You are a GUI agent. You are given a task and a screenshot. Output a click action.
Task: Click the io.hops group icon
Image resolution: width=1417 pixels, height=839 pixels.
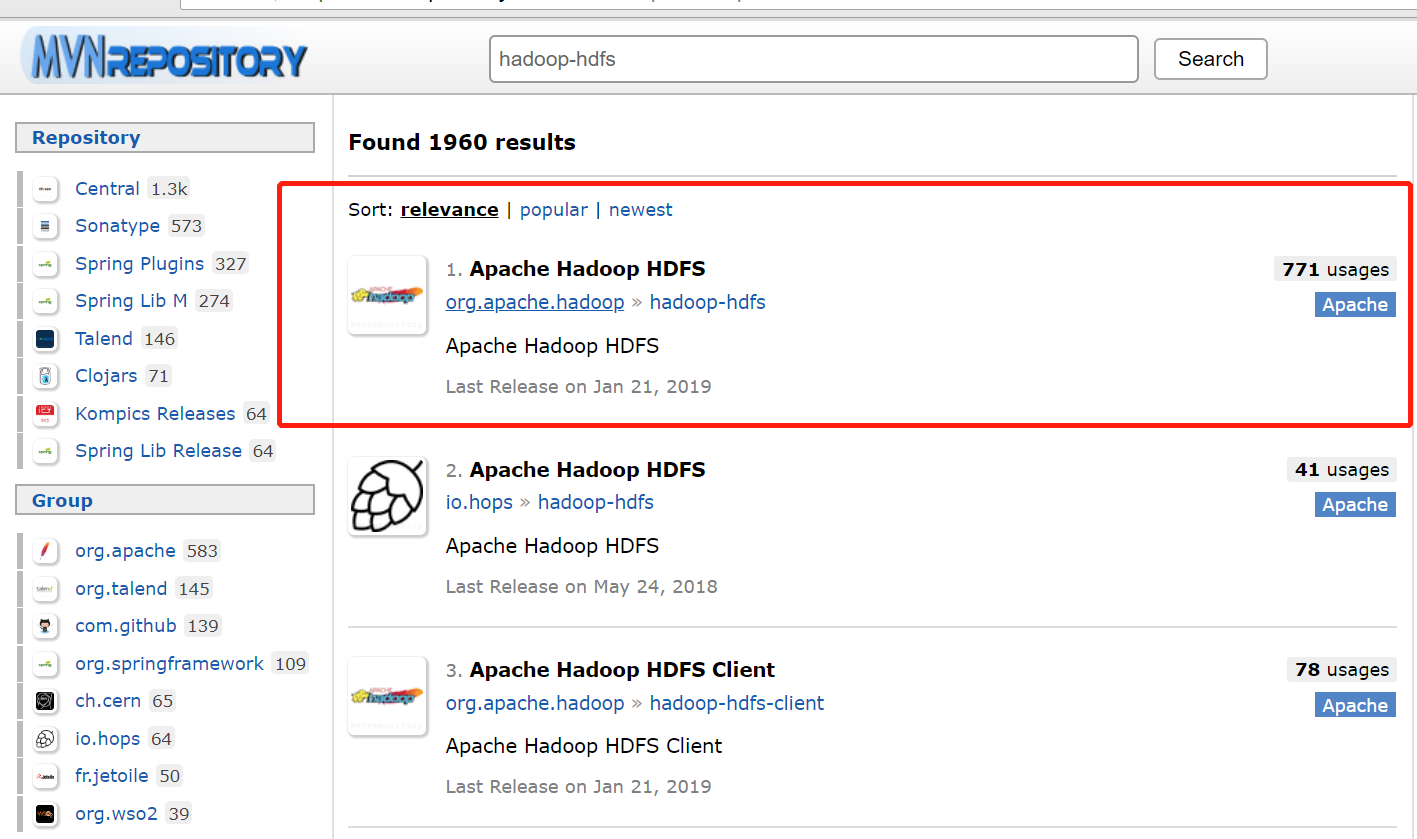pyautogui.click(x=45, y=738)
